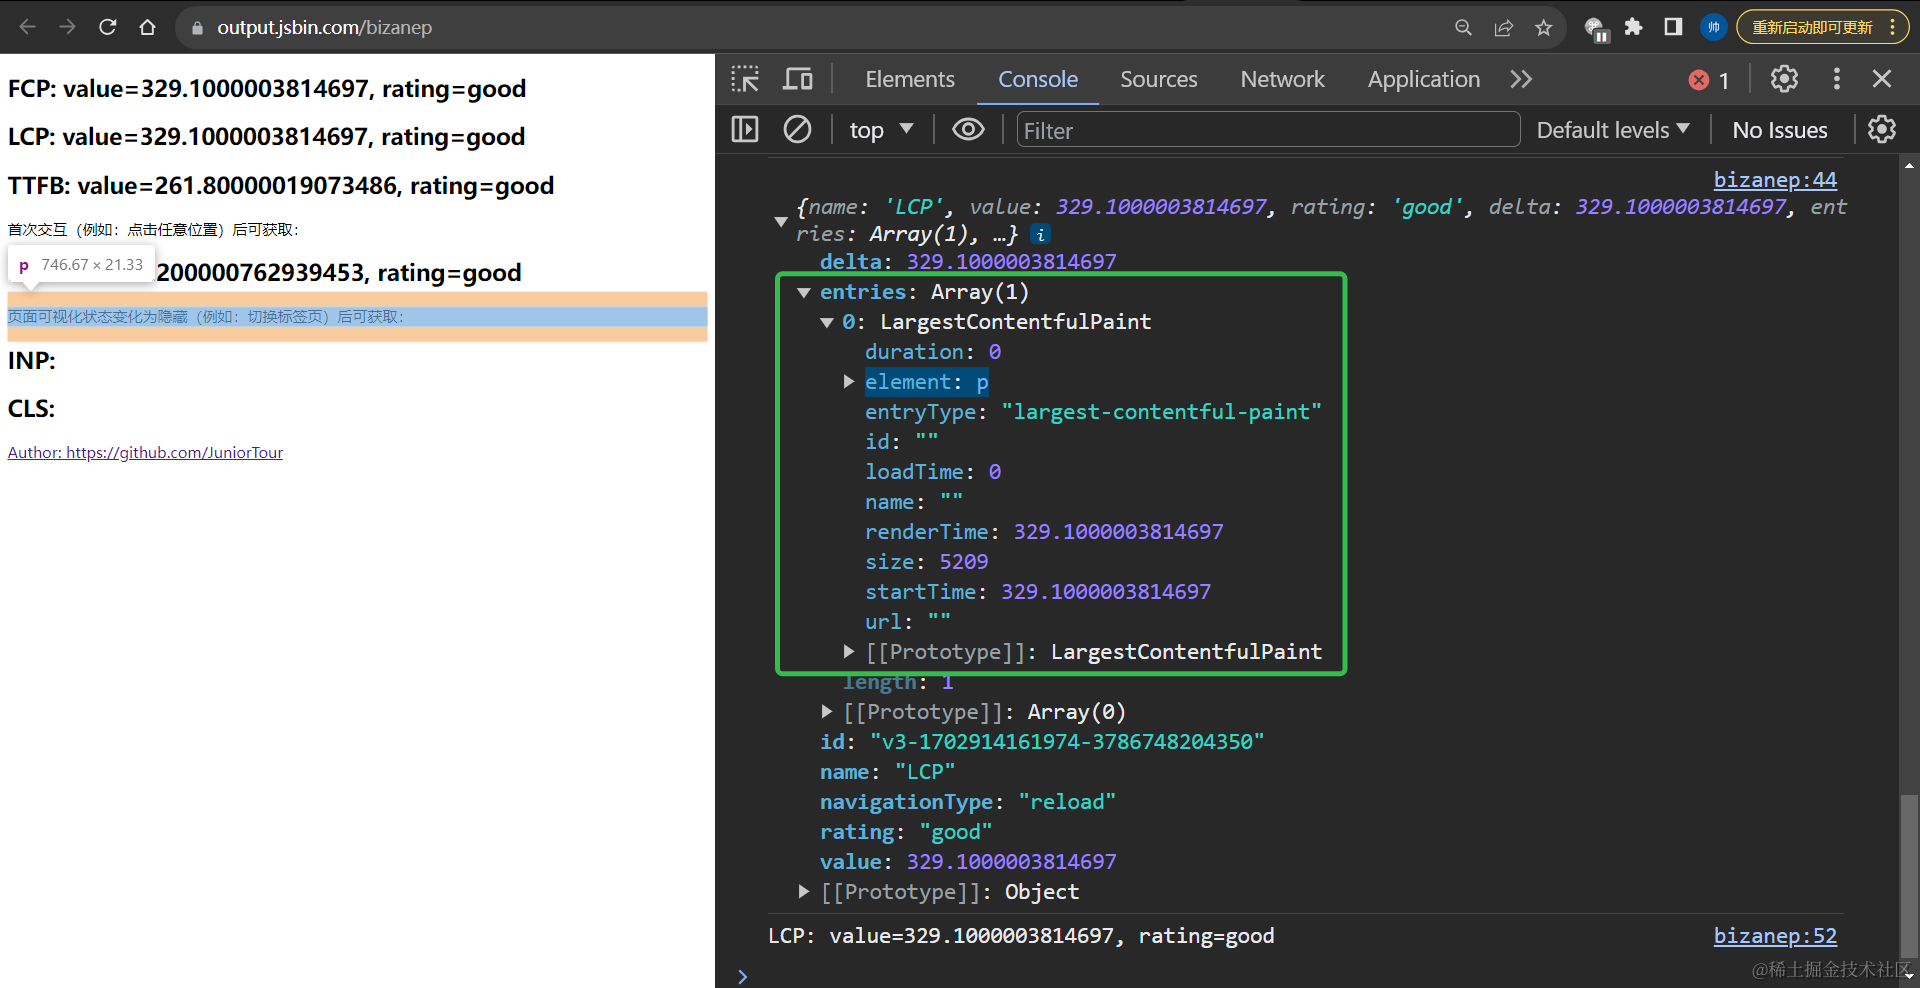Screen dimensions: 1920x988
Task: Open the bizanep:44 source link
Action: pyautogui.click(x=1774, y=180)
